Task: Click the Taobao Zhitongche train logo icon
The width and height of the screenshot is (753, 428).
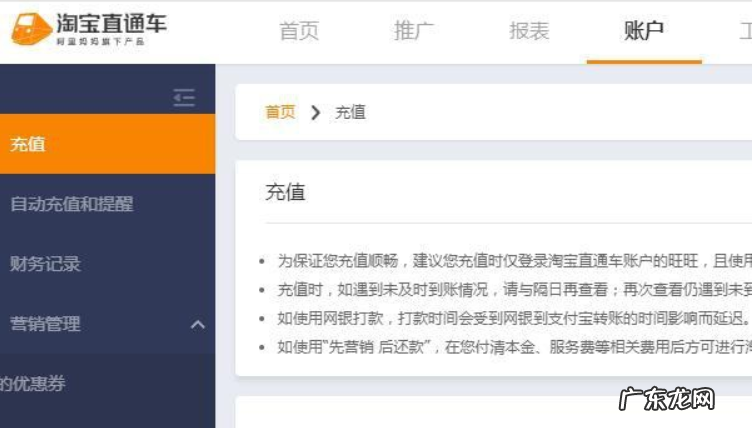Action: 31,29
